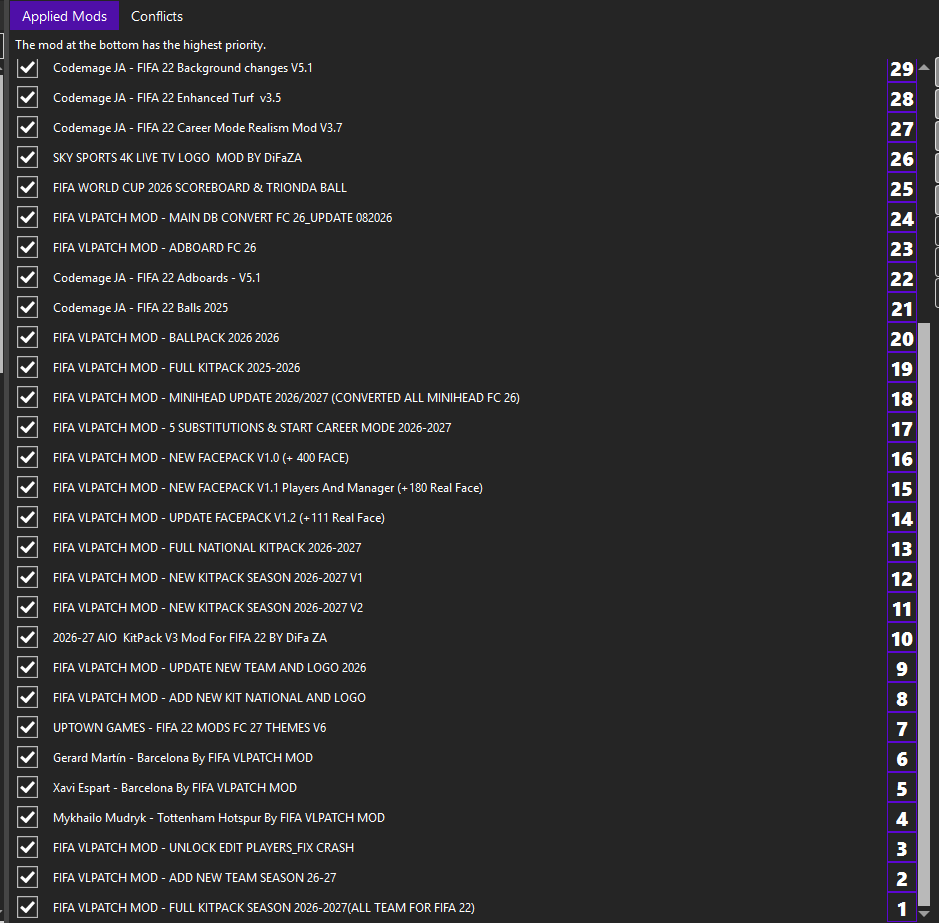Switch to the Conflicts tab
The width and height of the screenshot is (939, 923).
point(157,16)
